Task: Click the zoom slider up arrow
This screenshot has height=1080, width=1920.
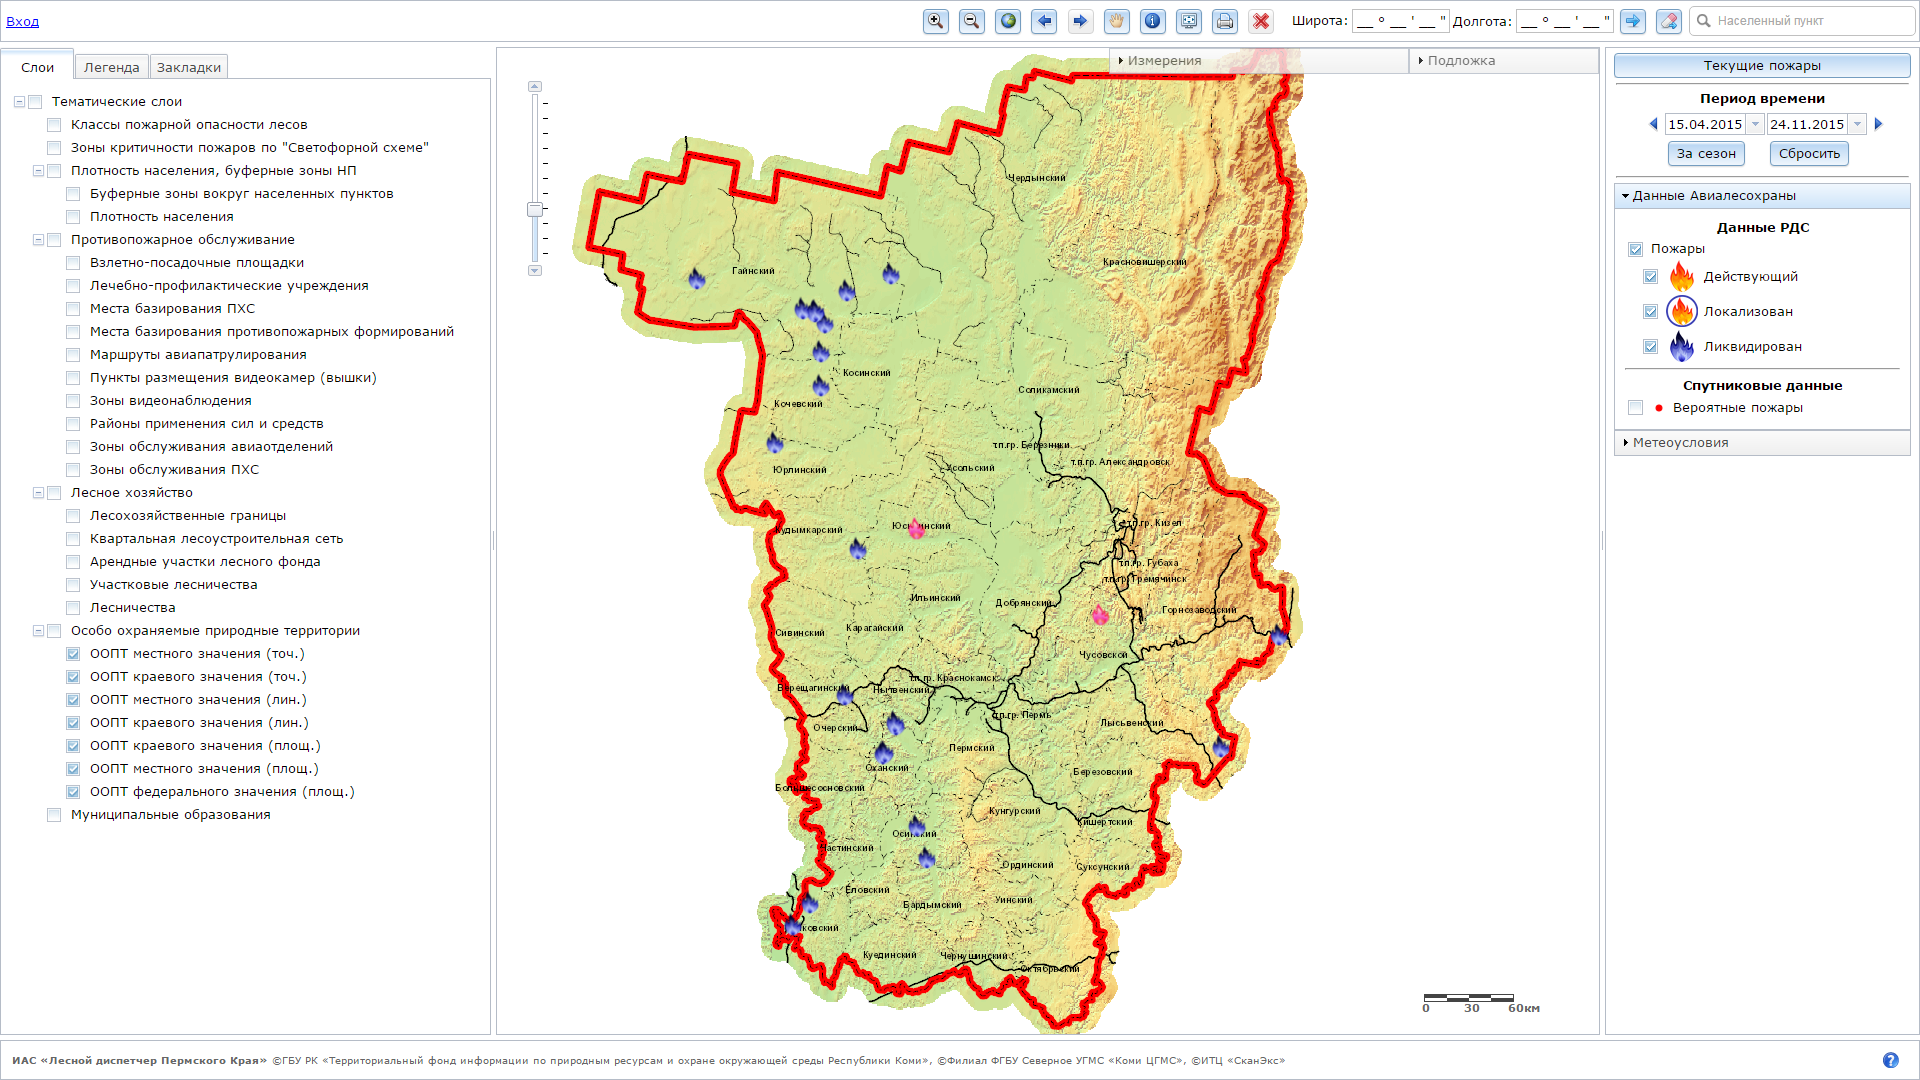Action: point(535,87)
